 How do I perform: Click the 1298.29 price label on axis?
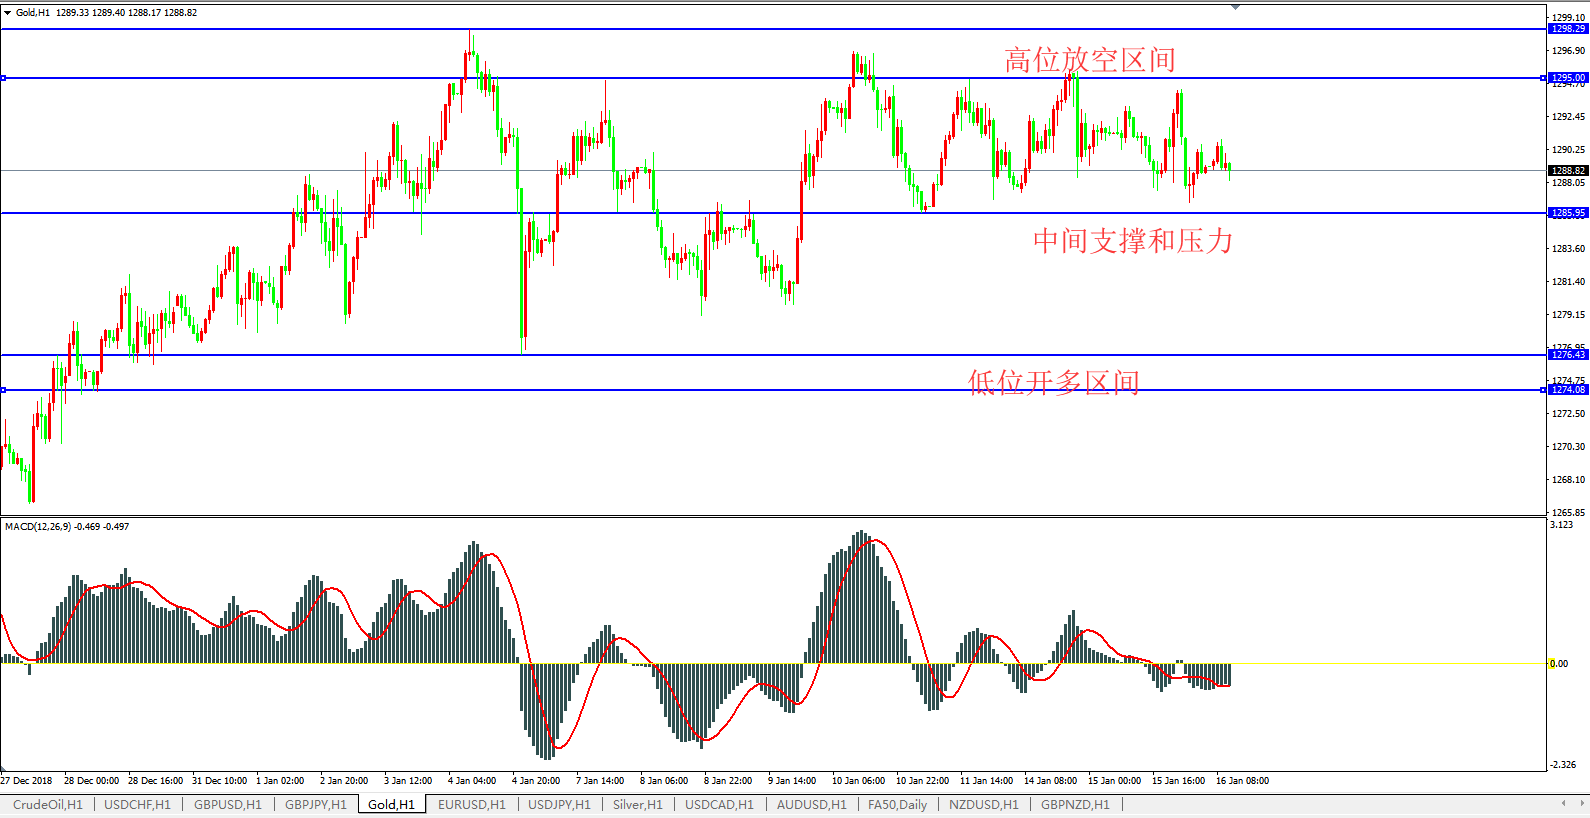[1567, 29]
